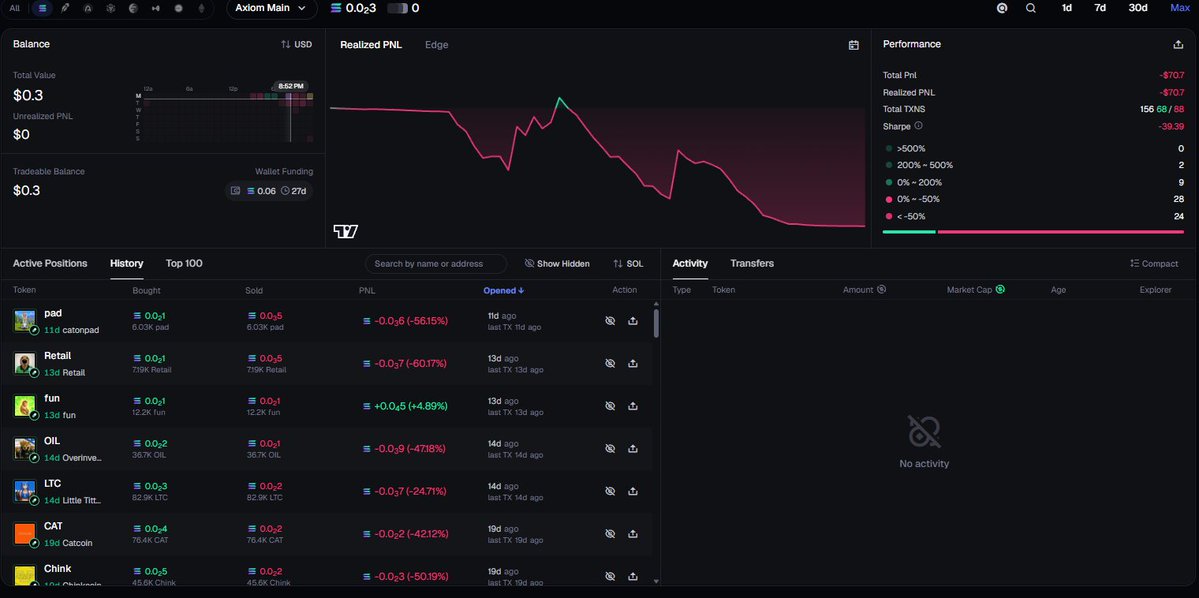Toggle SOL denomination in history table
1199x598 pixels.
coord(628,264)
